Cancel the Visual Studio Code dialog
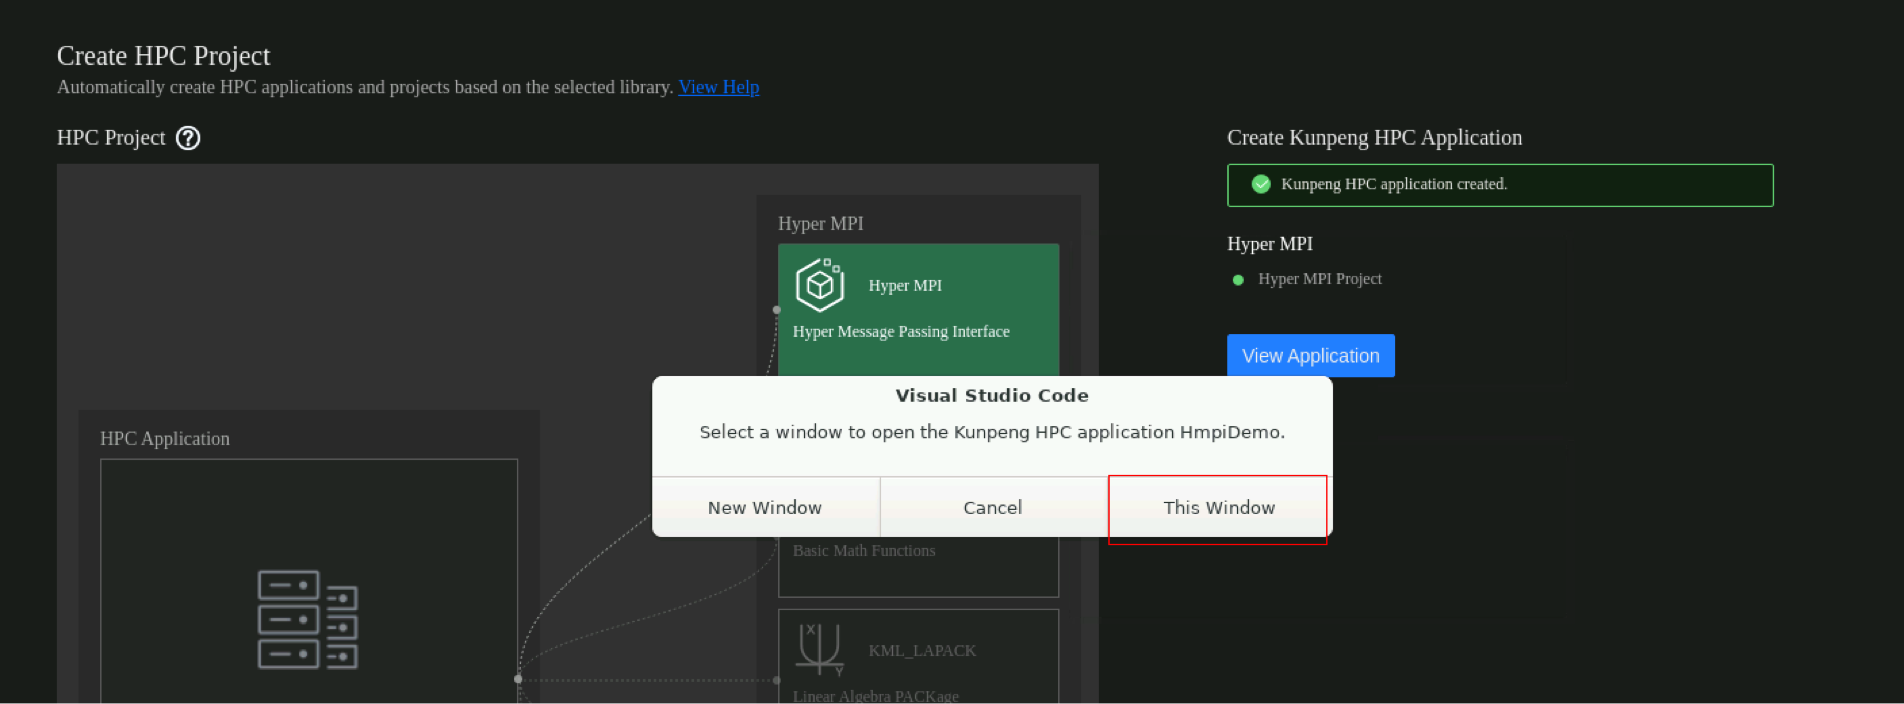The image size is (1904, 704). tap(992, 507)
